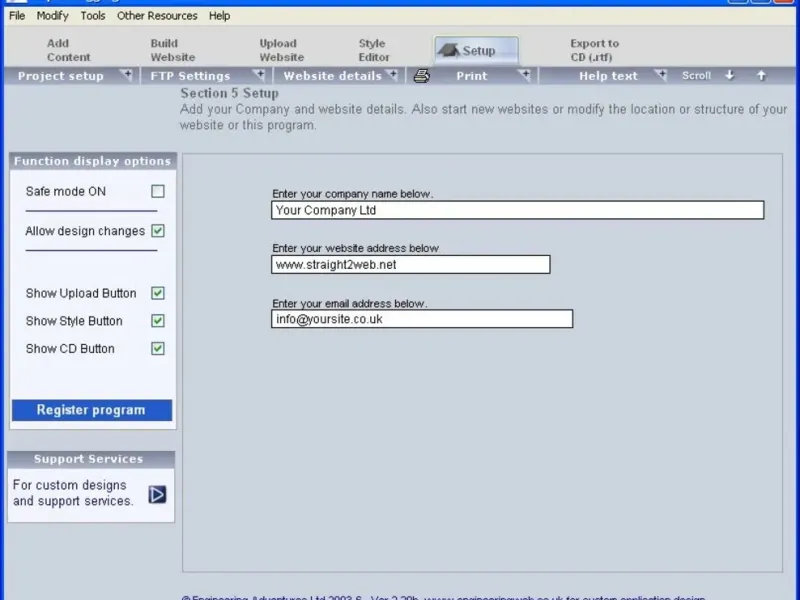Switch to the Upload Website section
Viewport: 800px width, 600px height.
[x=282, y=50]
